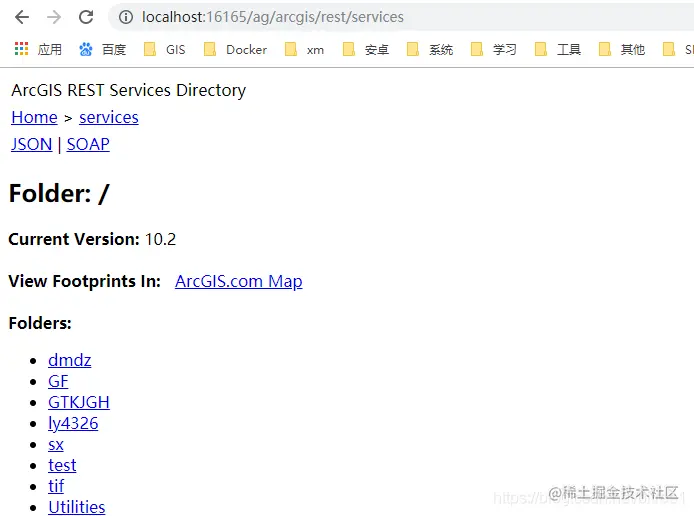Open the test folder

(x=62, y=465)
